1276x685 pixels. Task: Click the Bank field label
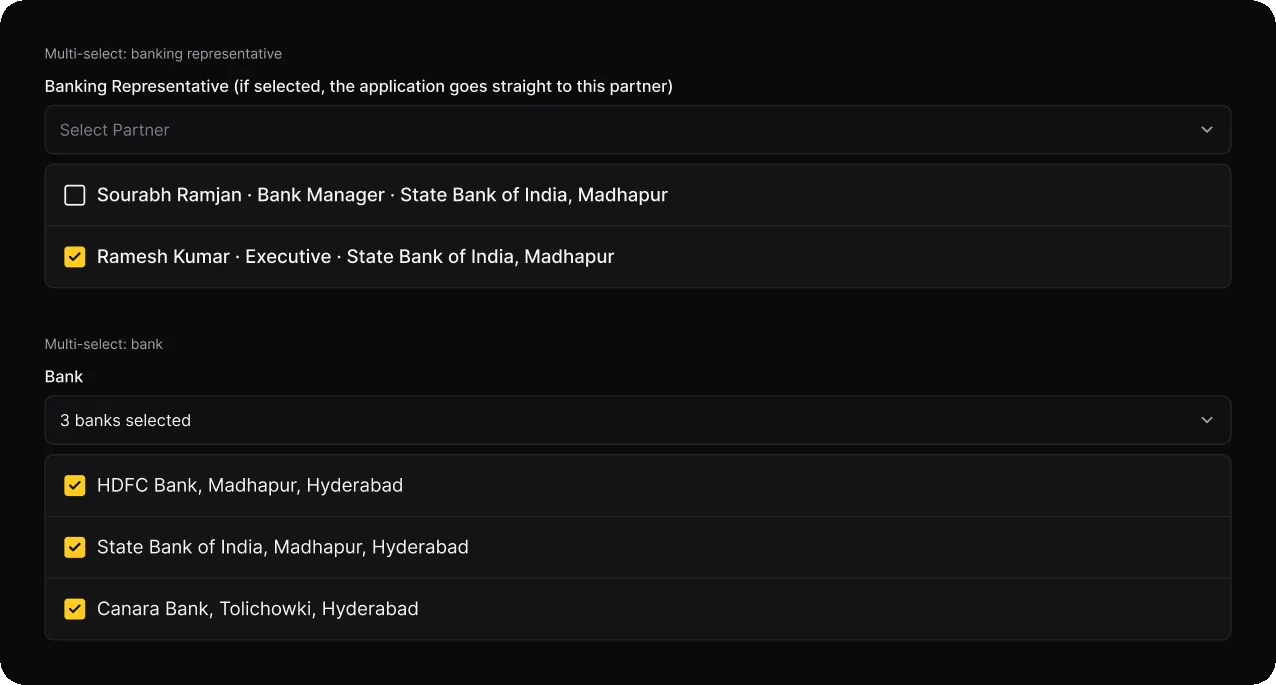click(64, 377)
